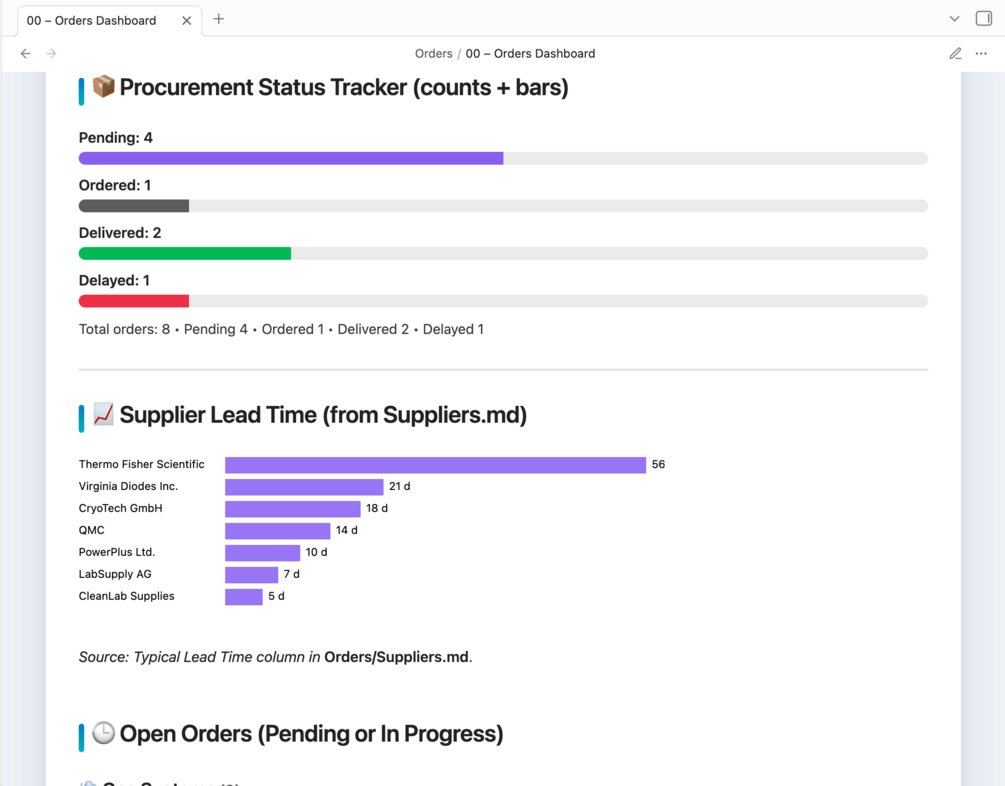Switch to editing view via pencil icon
1005x786 pixels.
[x=955, y=54]
